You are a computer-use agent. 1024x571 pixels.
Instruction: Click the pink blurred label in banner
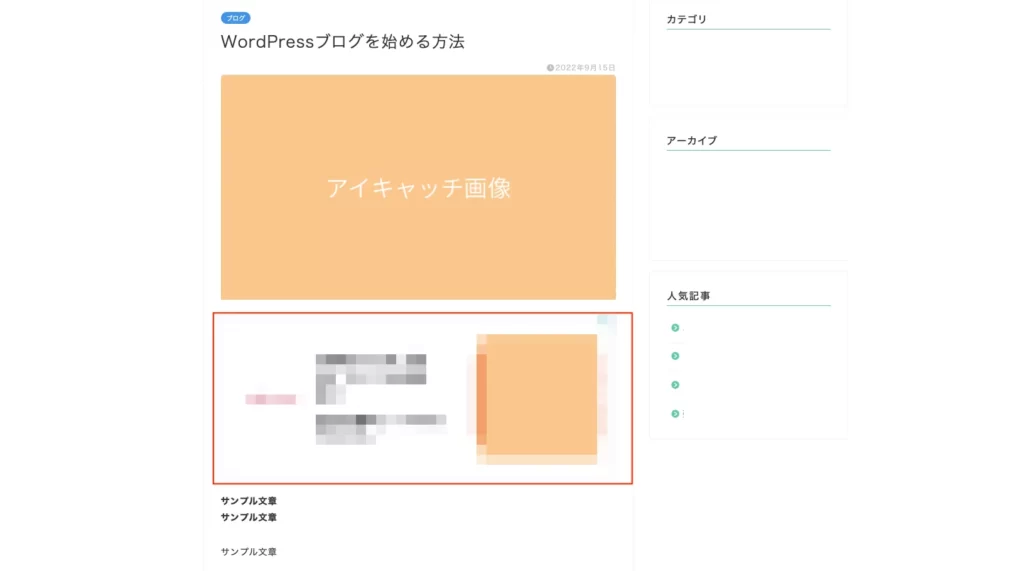[x=270, y=399]
